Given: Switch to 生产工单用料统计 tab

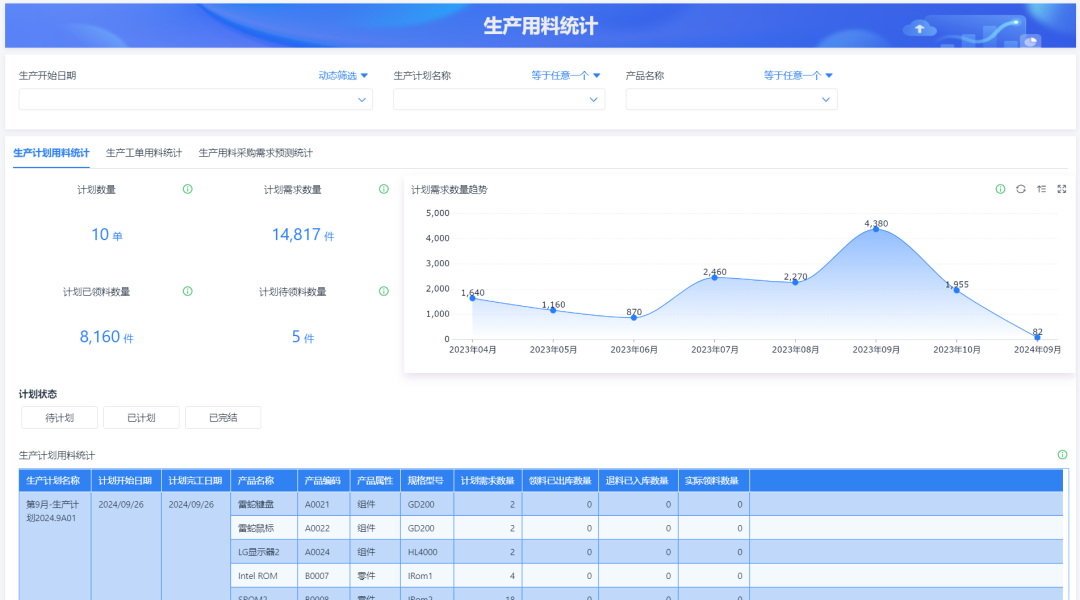Looking at the screenshot, I should point(144,153).
